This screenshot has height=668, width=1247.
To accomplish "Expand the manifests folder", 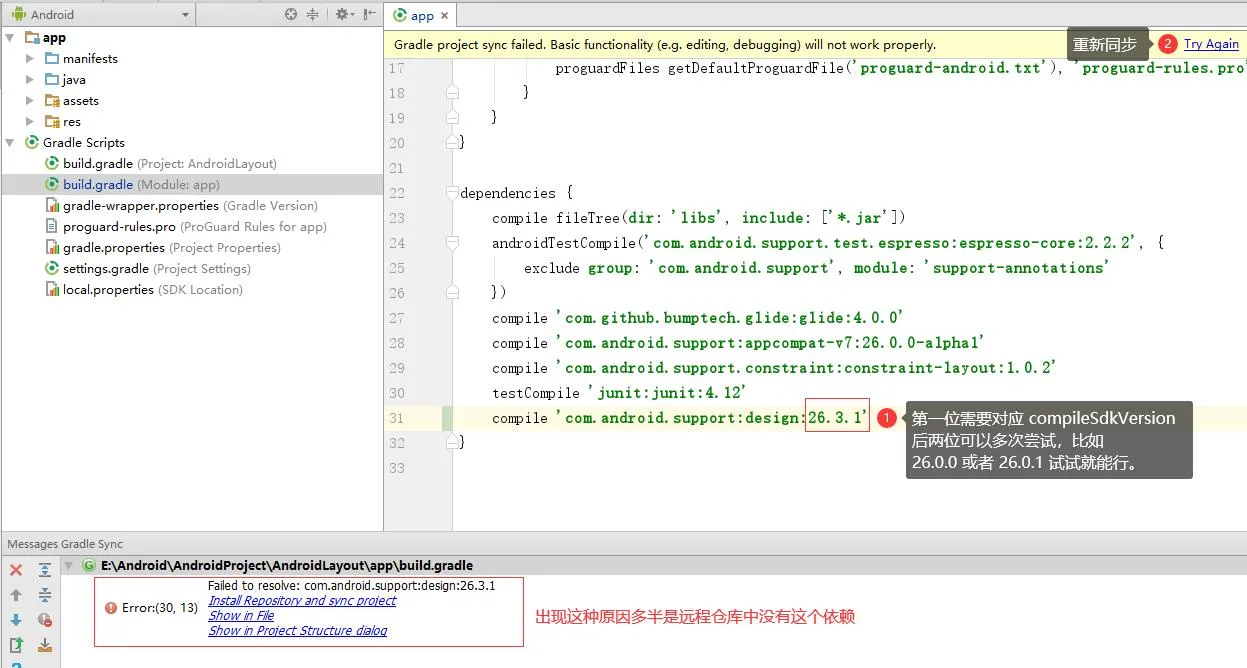I will (30, 59).
